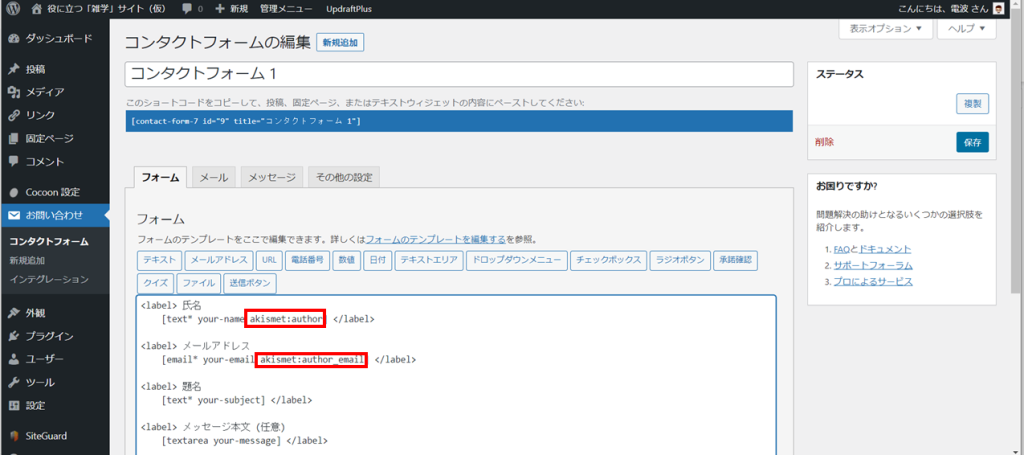Click the コンタクトフォーム 1 title field
Viewport: 1024px width, 455px height.
point(459,74)
